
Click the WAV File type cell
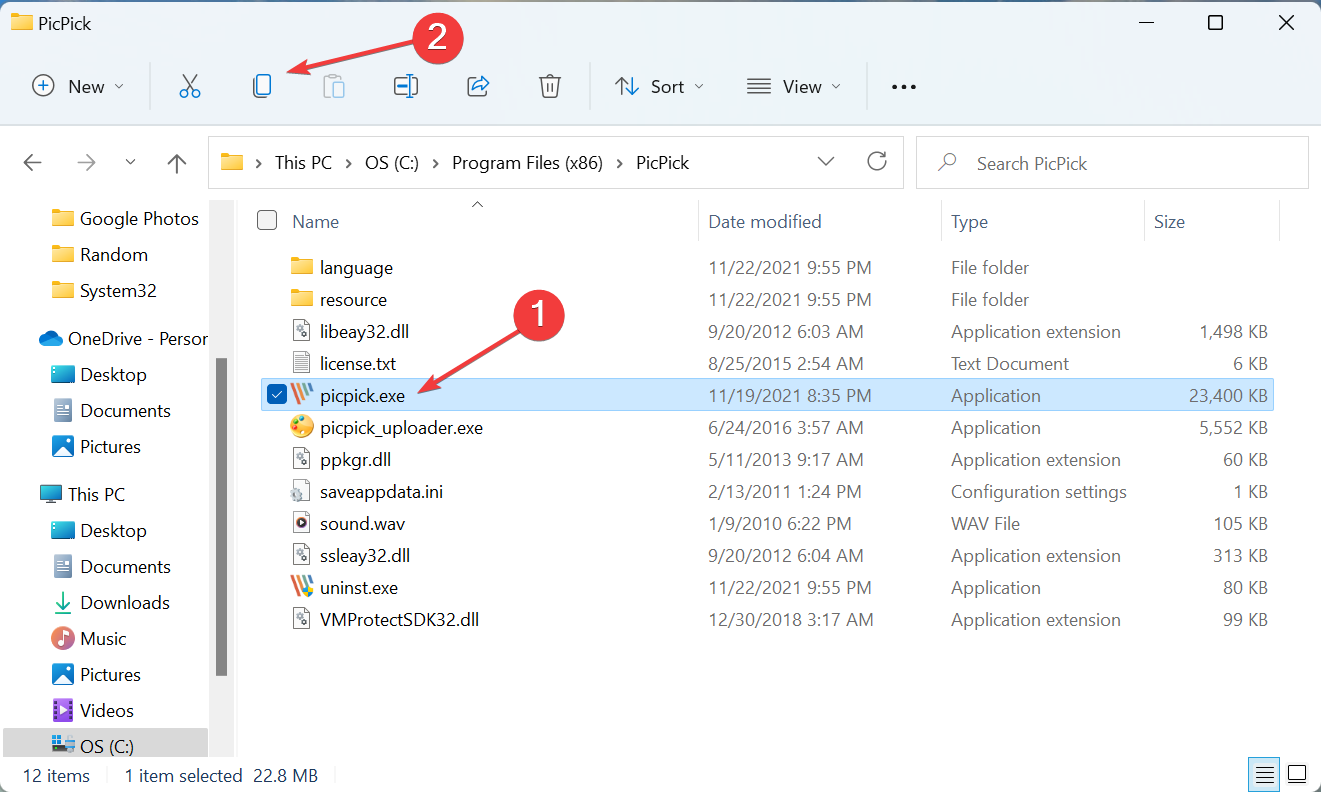pos(985,523)
